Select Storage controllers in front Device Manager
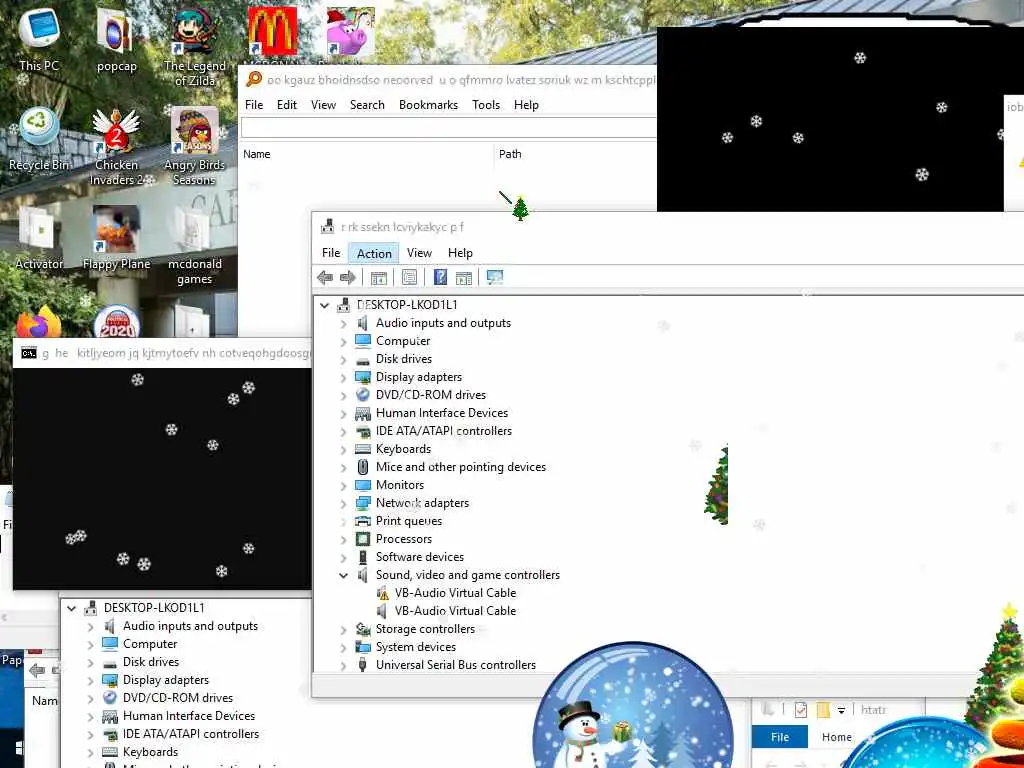Viewport: 1024px width, 768px height. [x=425, y=629]
